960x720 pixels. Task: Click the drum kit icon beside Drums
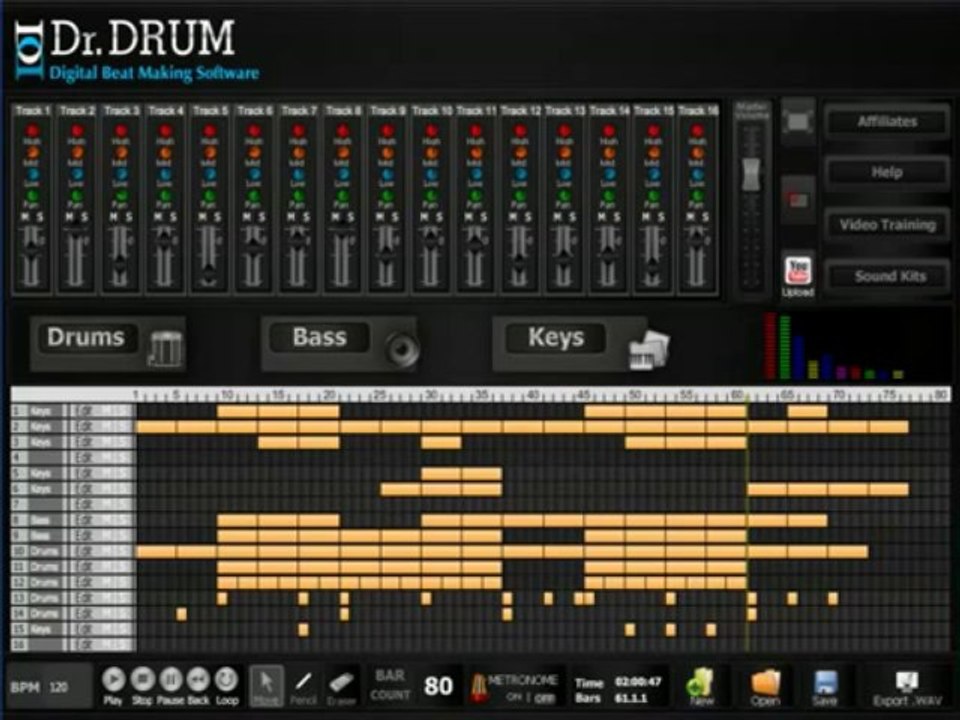tap(165, 348)
